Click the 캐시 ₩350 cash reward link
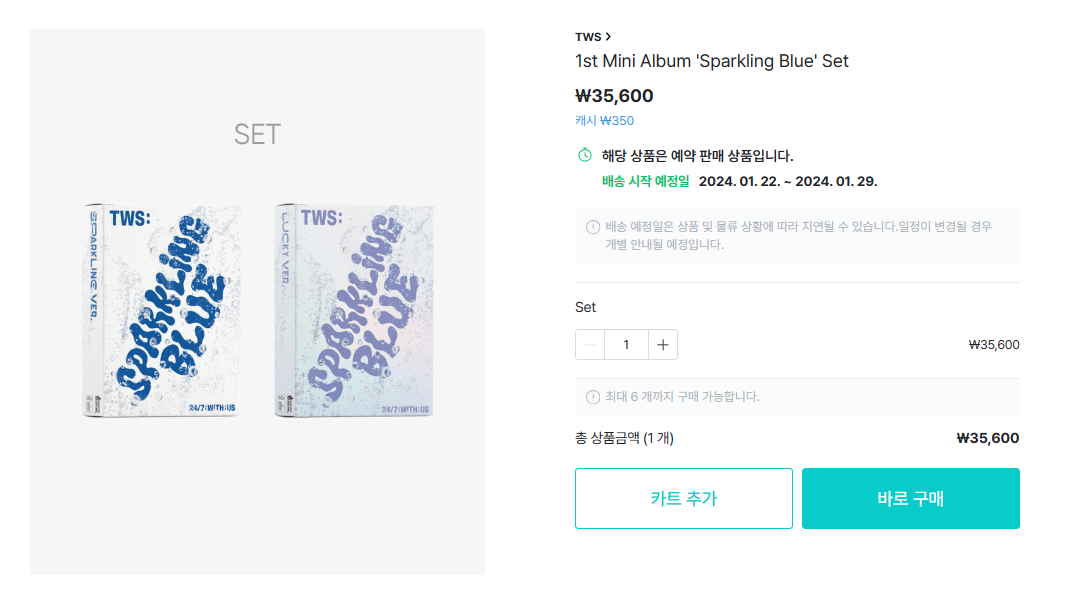This screenshot has height=589, width=1092. (603, 120)
